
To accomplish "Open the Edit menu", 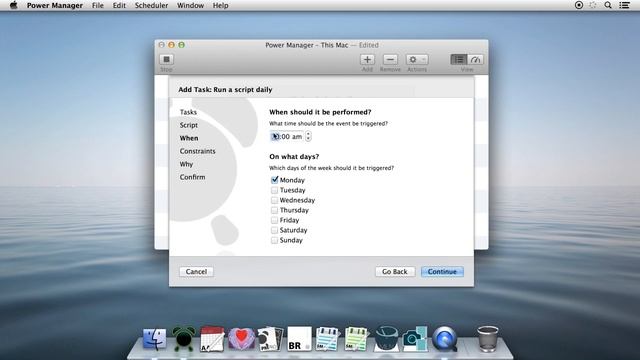I will (x=119, y=5).
